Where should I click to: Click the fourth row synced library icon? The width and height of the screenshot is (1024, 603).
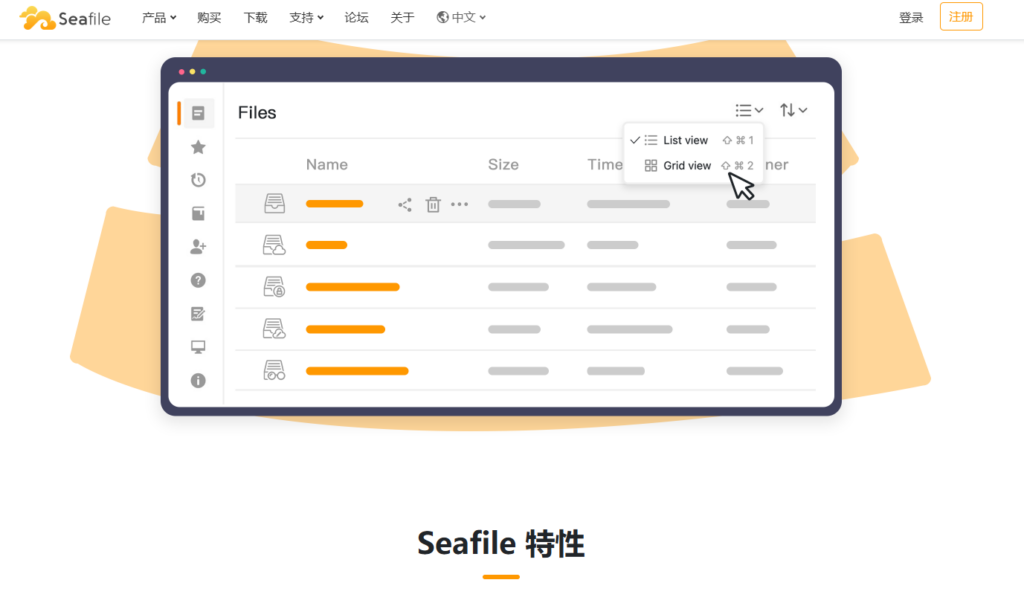tap(274, 329)
